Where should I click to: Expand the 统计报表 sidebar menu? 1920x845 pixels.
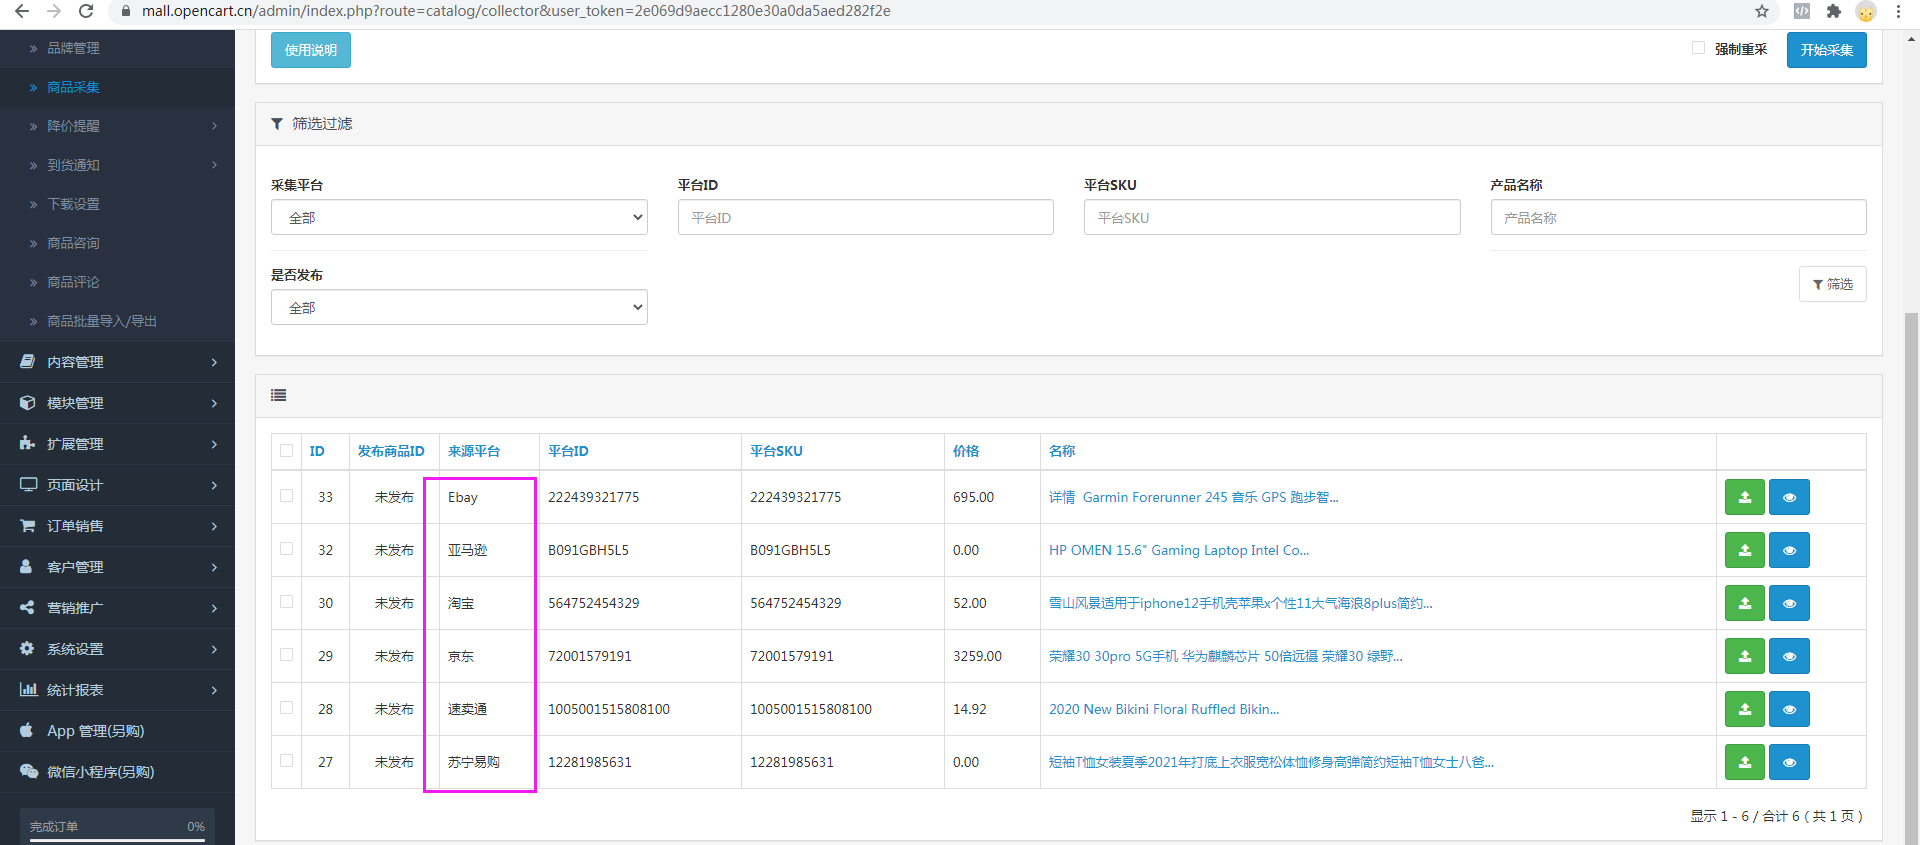[117, 690]
